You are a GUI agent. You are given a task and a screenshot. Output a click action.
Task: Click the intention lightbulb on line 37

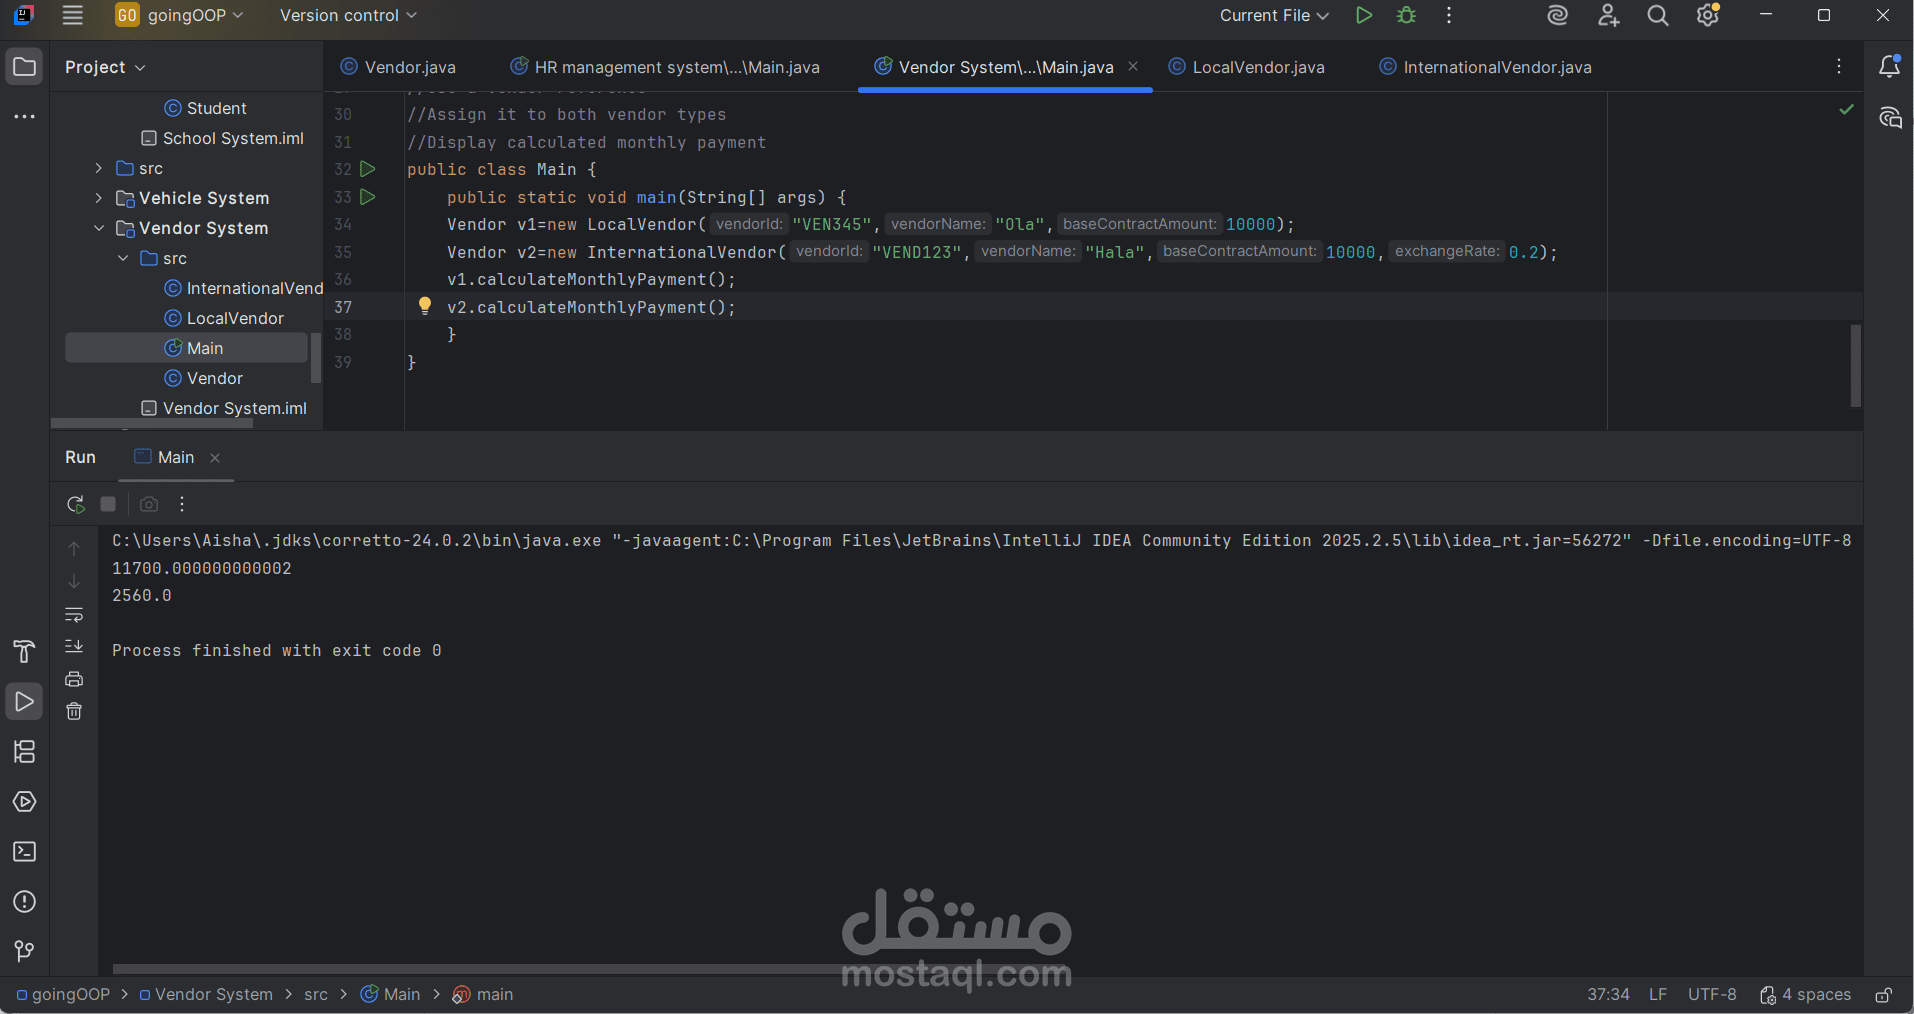(425, 306)
